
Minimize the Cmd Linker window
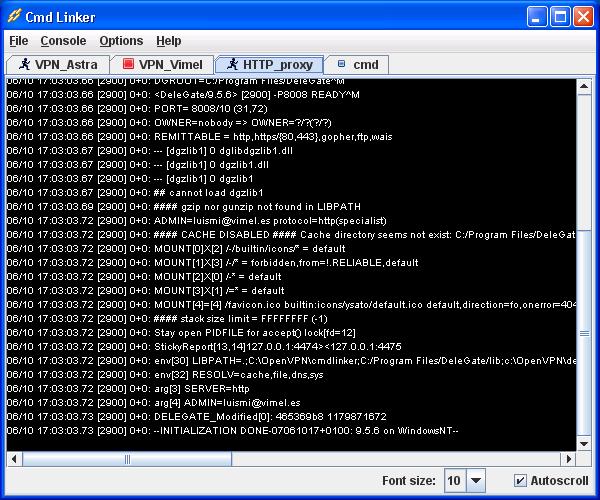536,17
